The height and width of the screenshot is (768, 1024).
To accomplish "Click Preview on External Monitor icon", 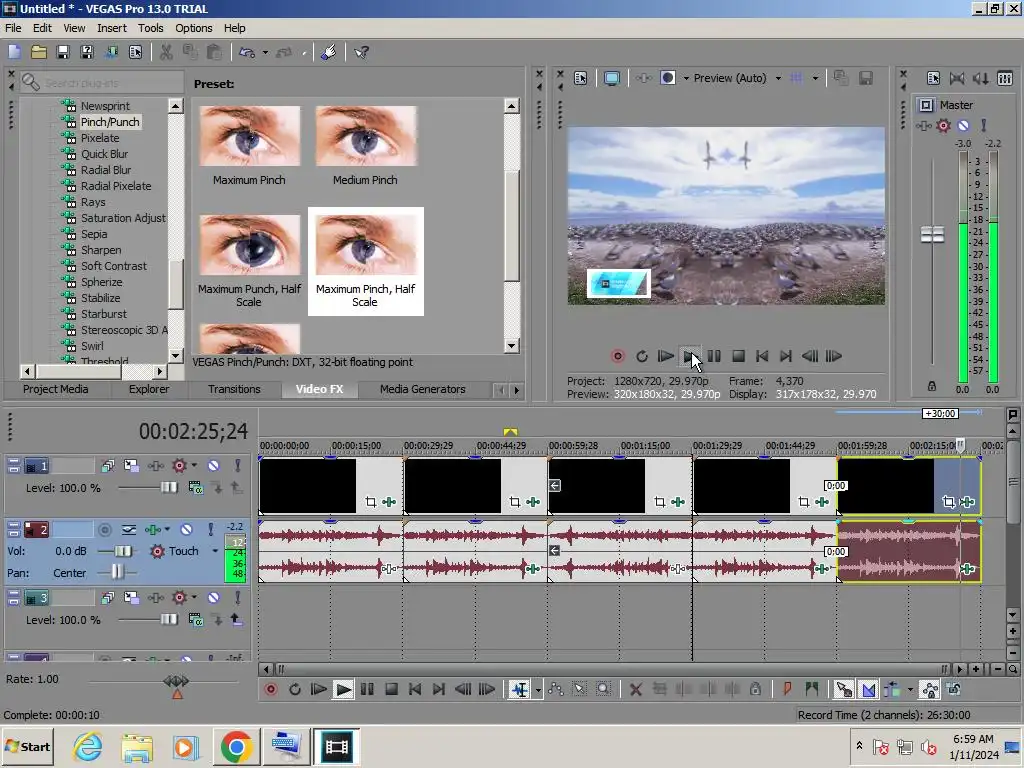I will point(612,78).
